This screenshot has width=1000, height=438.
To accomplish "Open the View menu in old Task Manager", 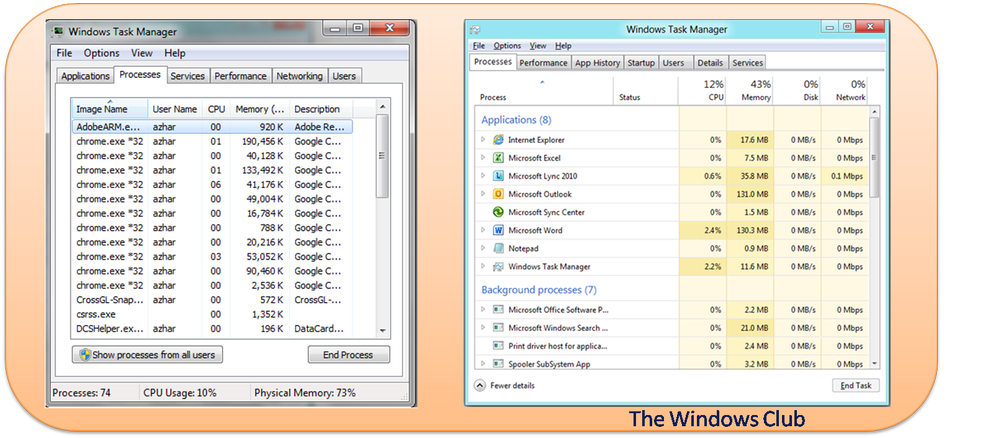I will coord(142,53).
